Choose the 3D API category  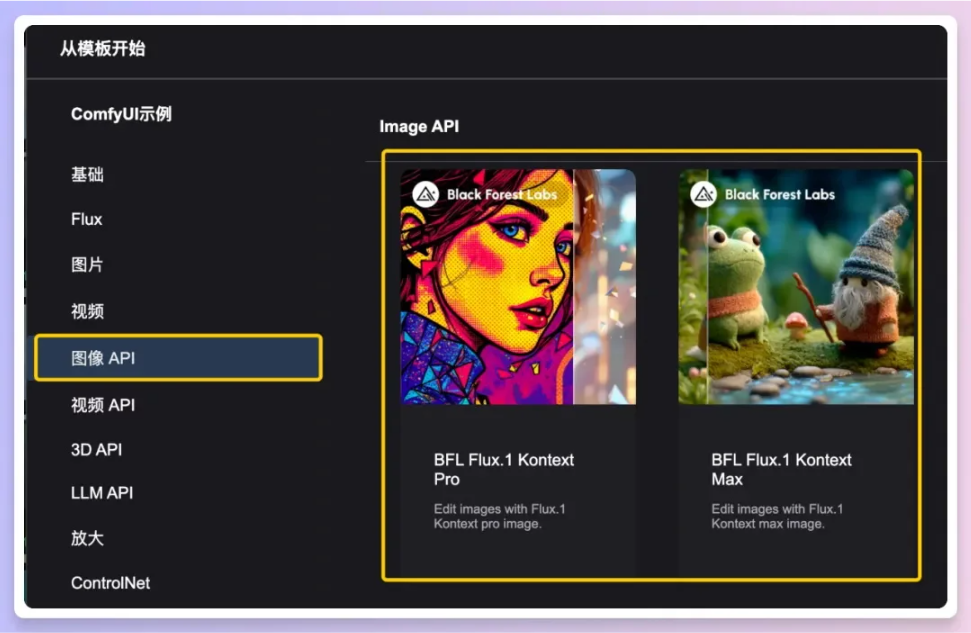pos(97,450)
